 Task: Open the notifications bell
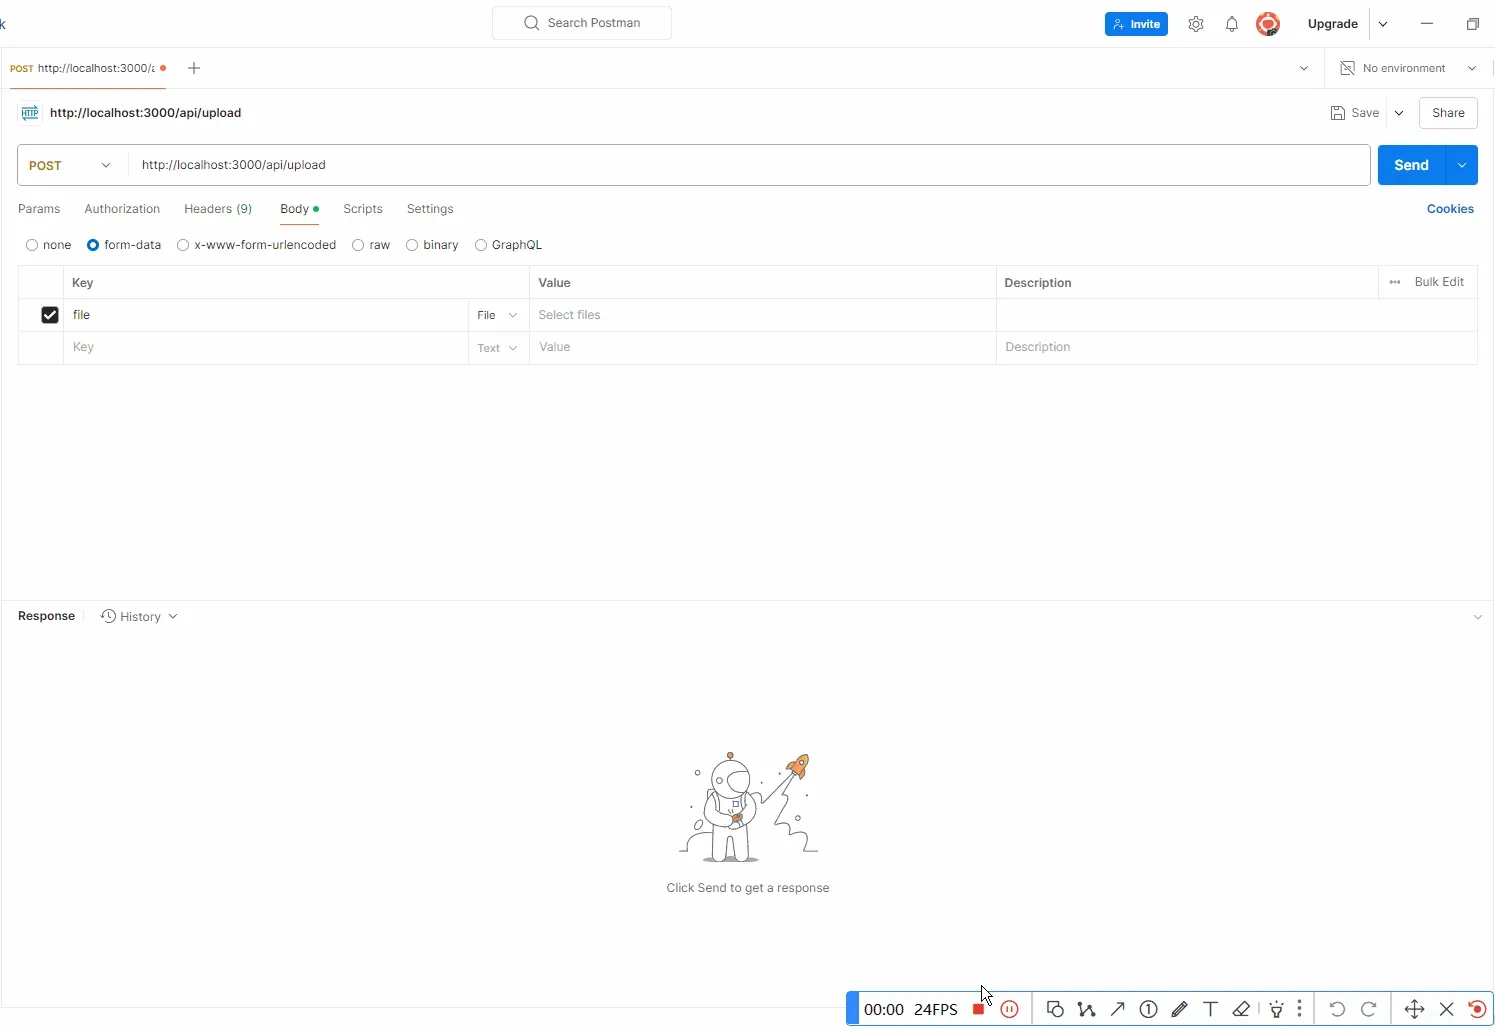(1232, 24)
